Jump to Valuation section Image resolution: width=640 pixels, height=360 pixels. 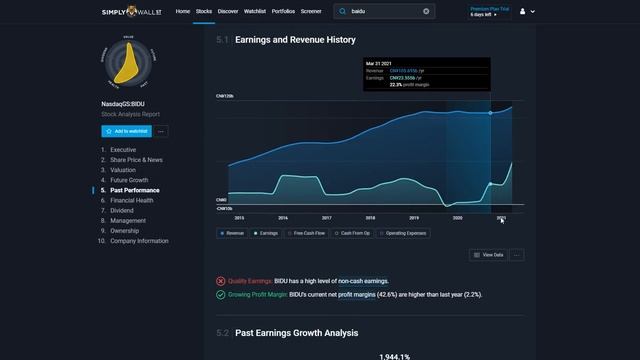123,170
